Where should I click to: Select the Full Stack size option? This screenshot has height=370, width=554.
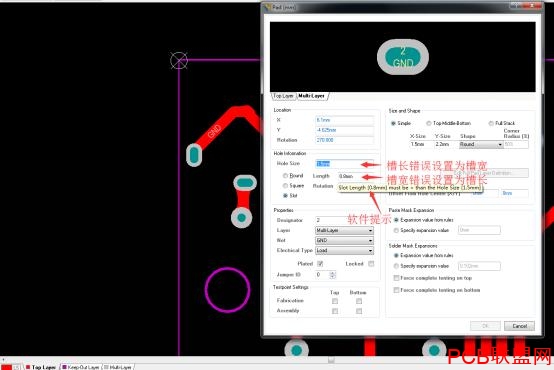tap(491, 123)
